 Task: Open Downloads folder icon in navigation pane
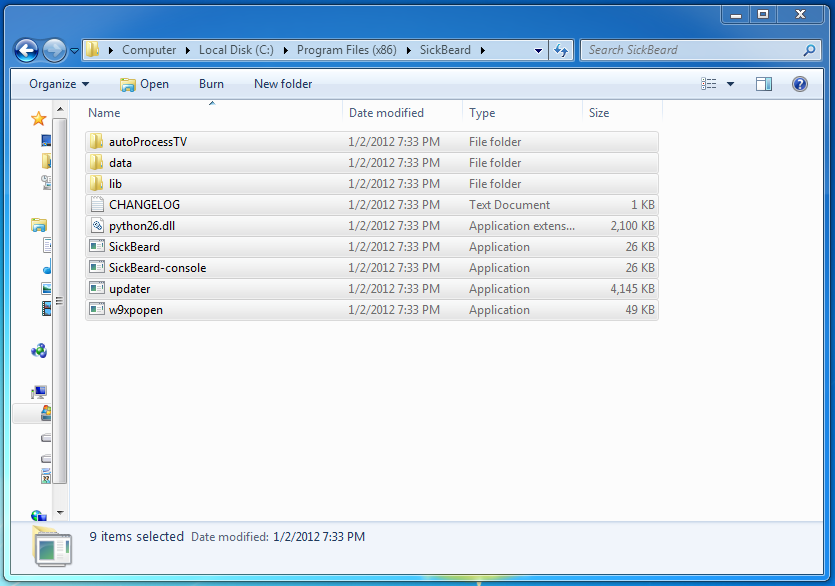(x=46, y=161)
